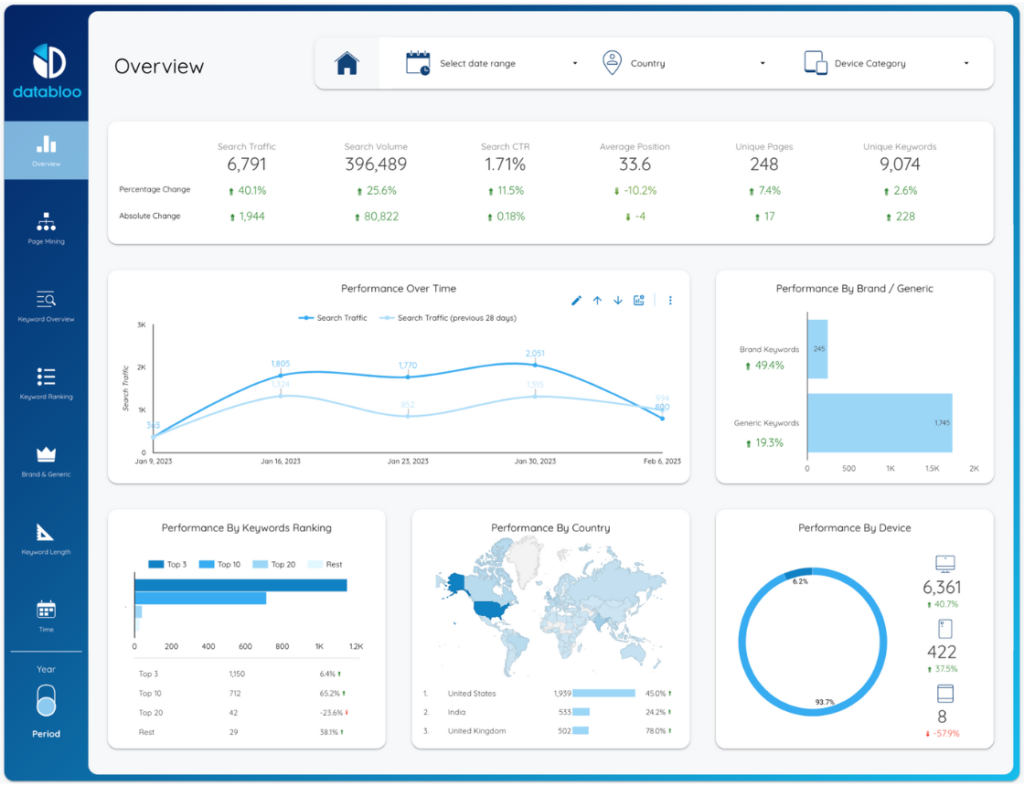
Task: Click the export chart icon above the line chart
Action: pos(638,300)
